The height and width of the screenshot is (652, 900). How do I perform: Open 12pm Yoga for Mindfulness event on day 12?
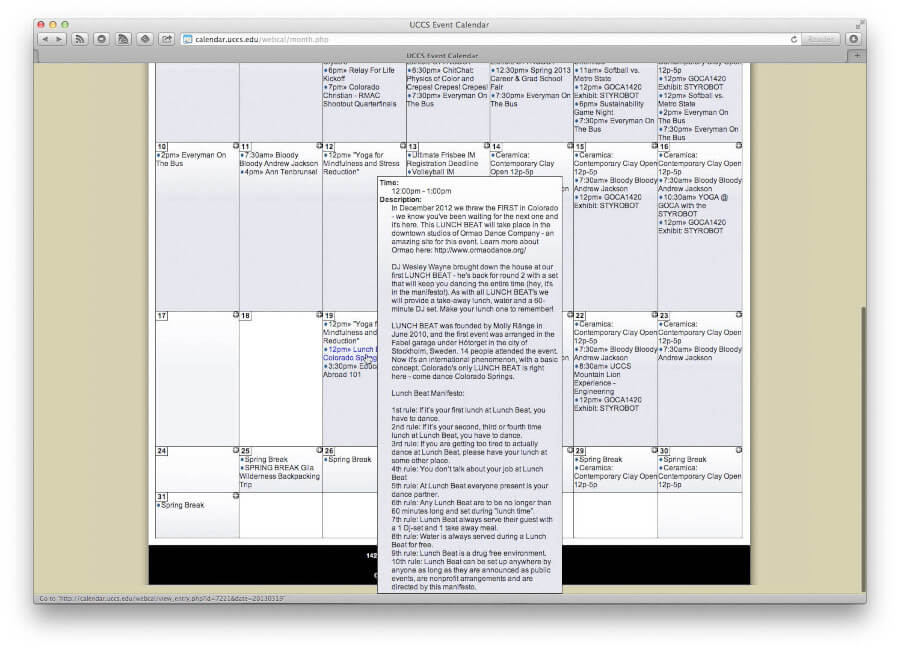[361, 164]
